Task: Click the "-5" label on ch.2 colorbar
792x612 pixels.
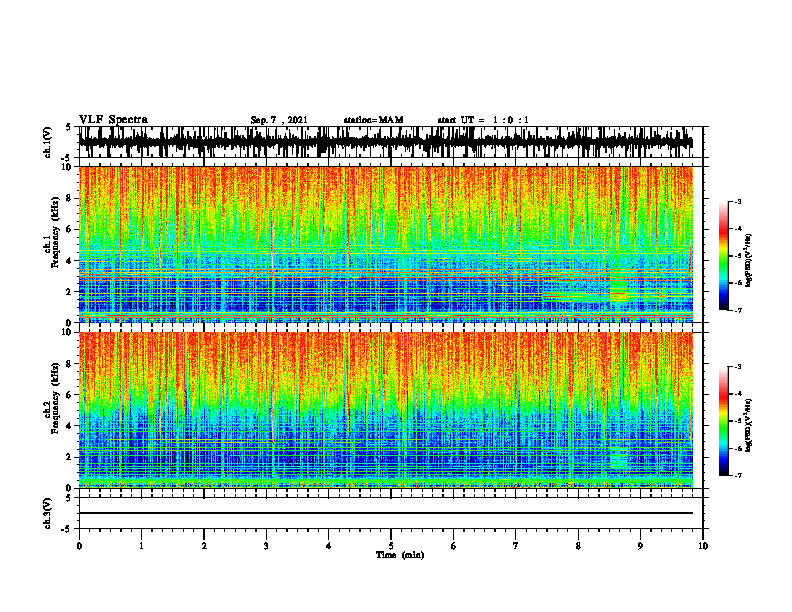Action: [738, 421]
